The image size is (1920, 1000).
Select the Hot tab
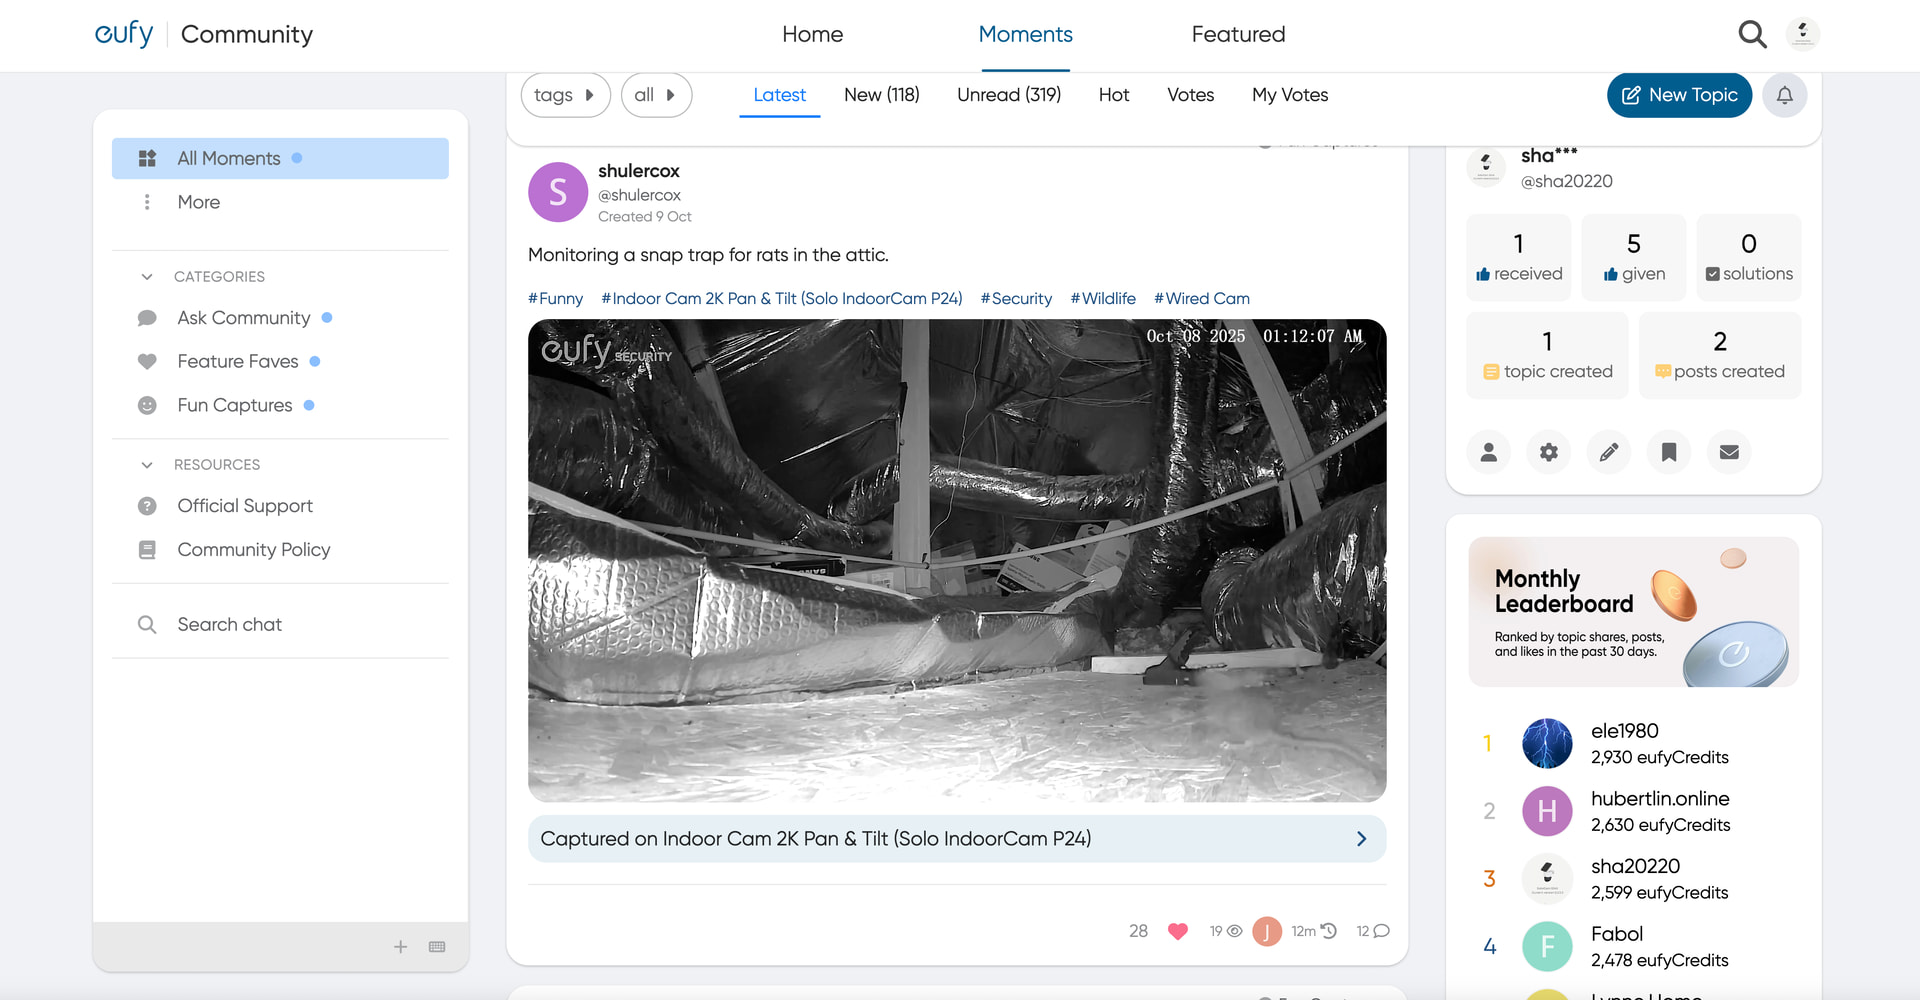[x=1113, y=95]
